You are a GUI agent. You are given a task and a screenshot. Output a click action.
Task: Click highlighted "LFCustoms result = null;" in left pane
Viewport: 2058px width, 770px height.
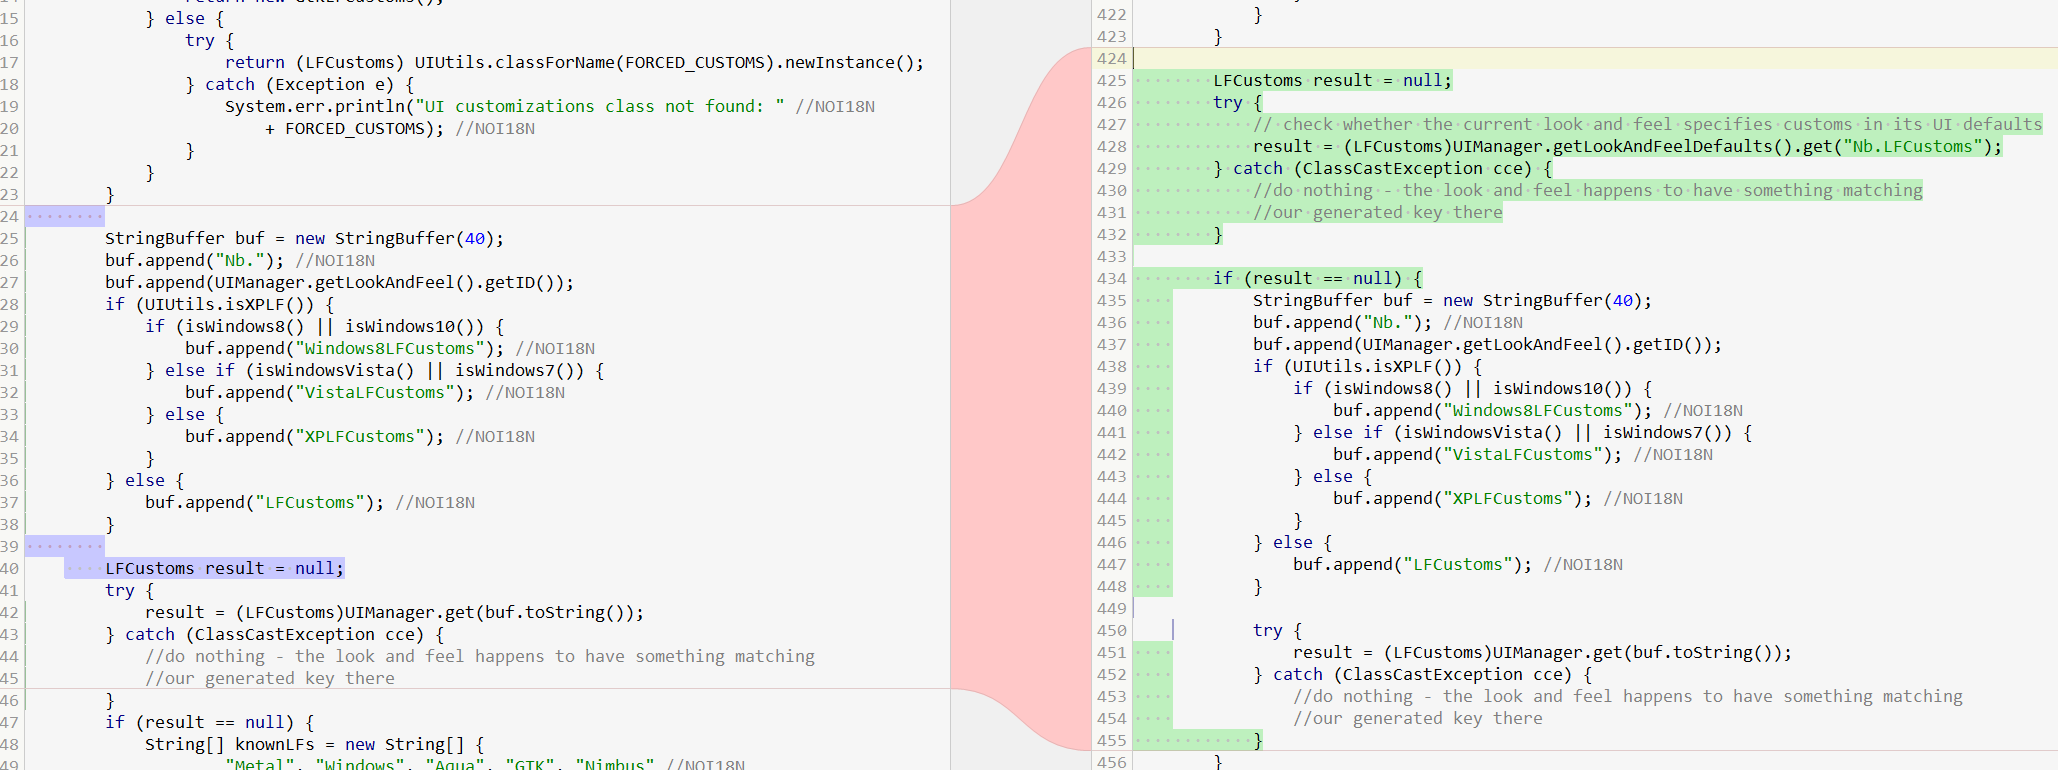224,568
